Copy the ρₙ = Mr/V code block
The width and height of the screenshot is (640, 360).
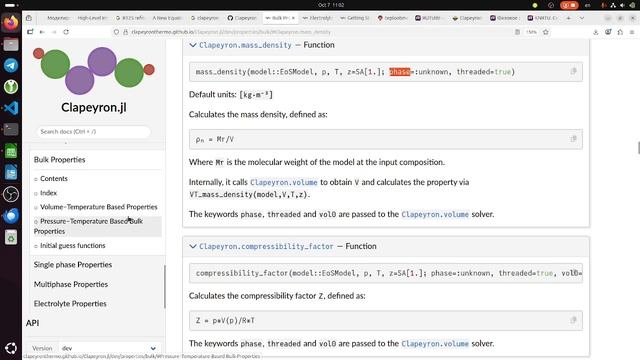573,139
